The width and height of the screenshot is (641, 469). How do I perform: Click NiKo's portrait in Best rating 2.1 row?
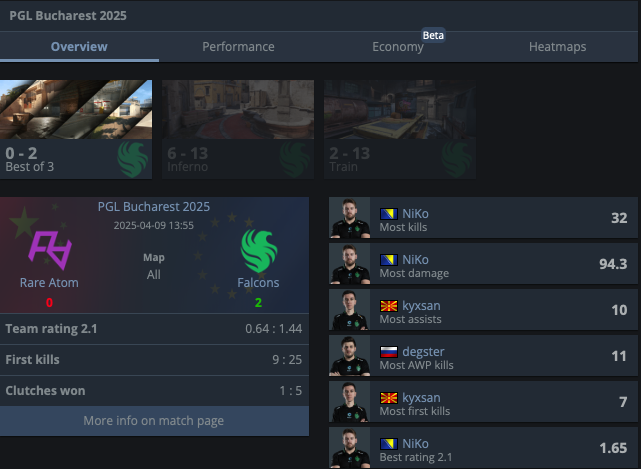[x=350, y=448]
